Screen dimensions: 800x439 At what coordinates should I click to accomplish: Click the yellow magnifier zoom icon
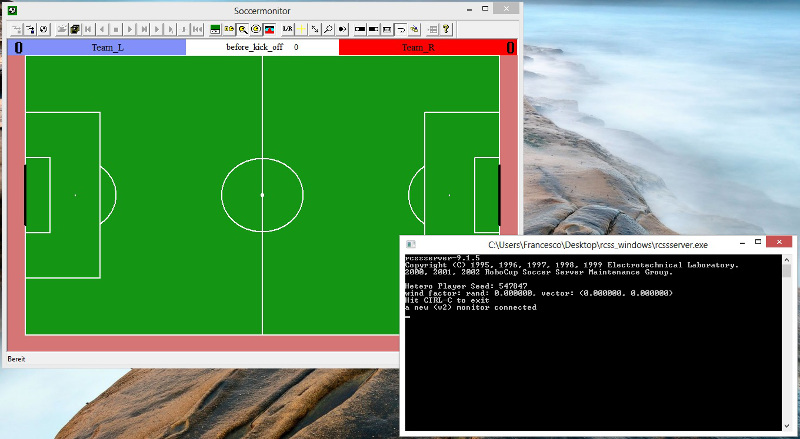pyautogui.click(x=242, y=29)
